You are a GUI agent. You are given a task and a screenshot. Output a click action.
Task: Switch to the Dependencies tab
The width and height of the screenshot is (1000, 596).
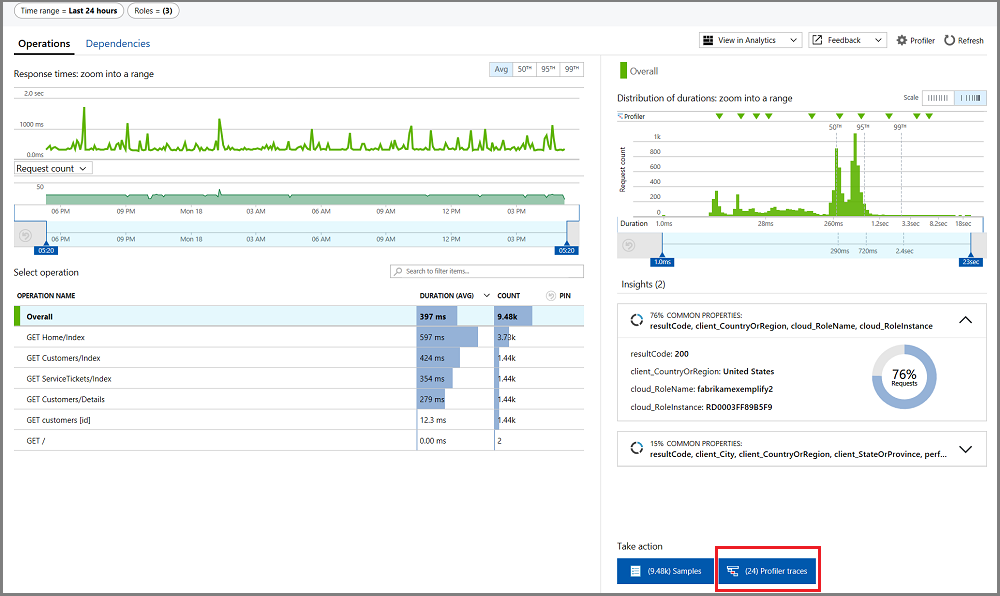(118, 43)
